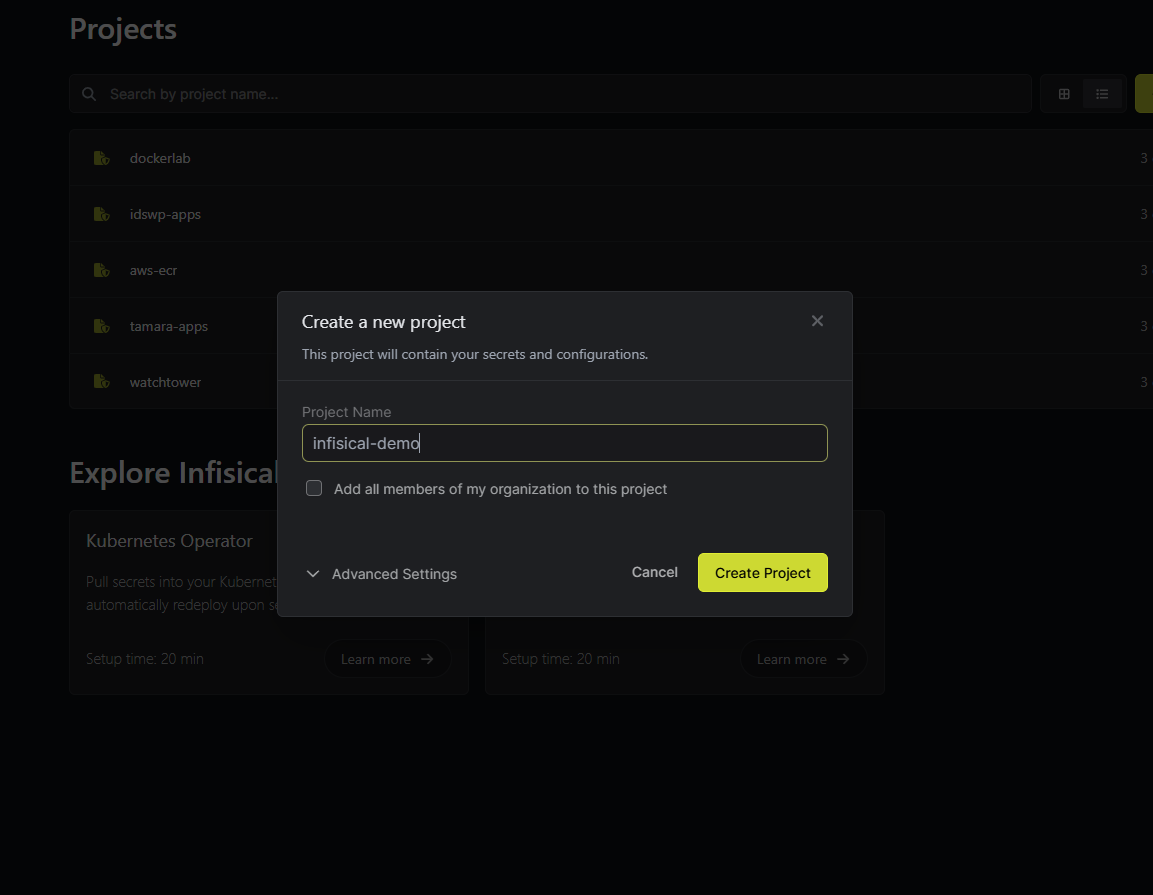Close the Create a new project dialog
The width and height of the screenshot is (1153, 895).
[817, 321]
